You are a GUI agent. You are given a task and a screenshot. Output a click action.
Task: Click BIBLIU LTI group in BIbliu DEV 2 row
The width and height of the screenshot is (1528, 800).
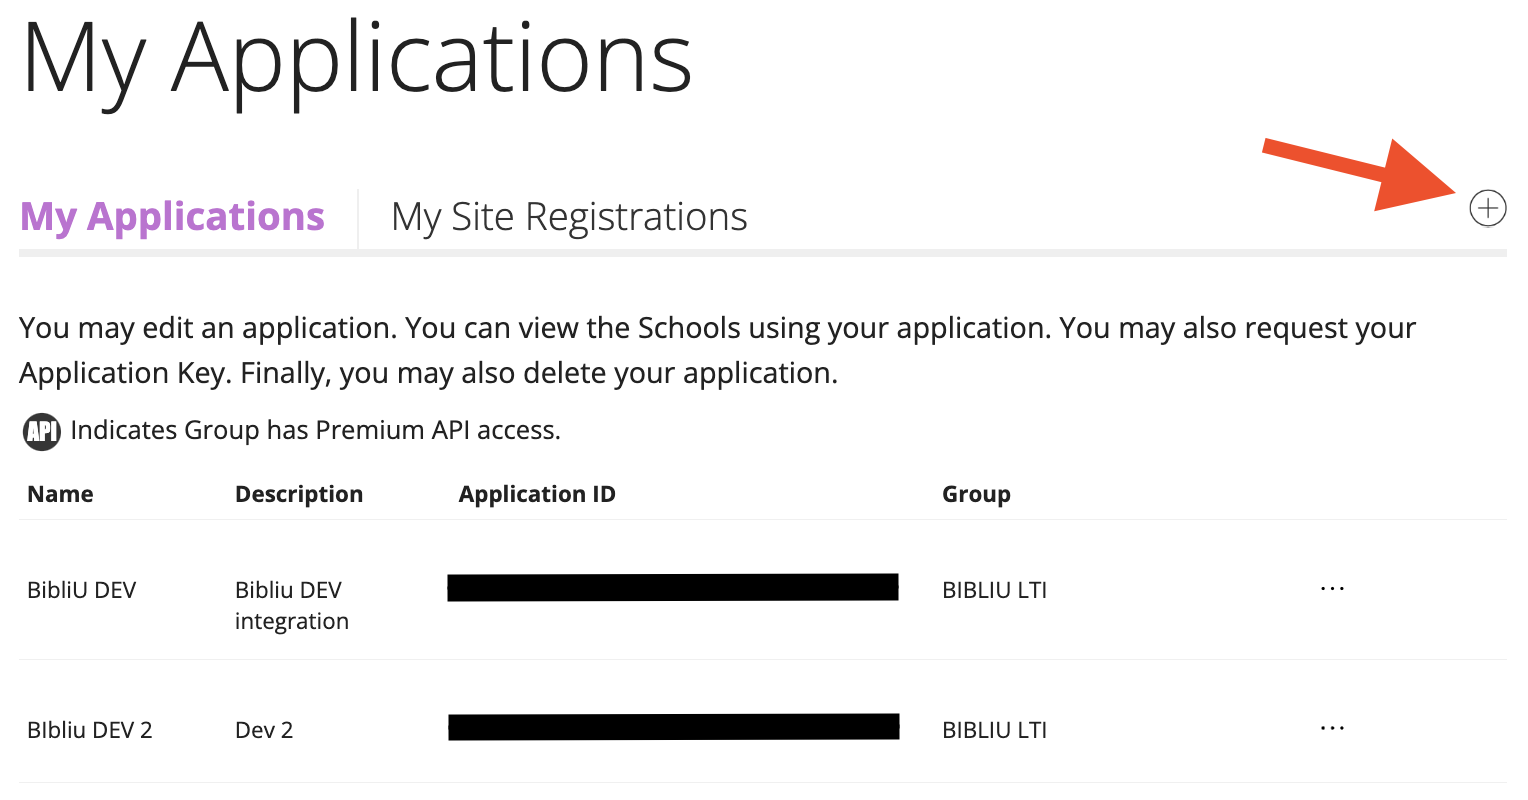point(994,730)
